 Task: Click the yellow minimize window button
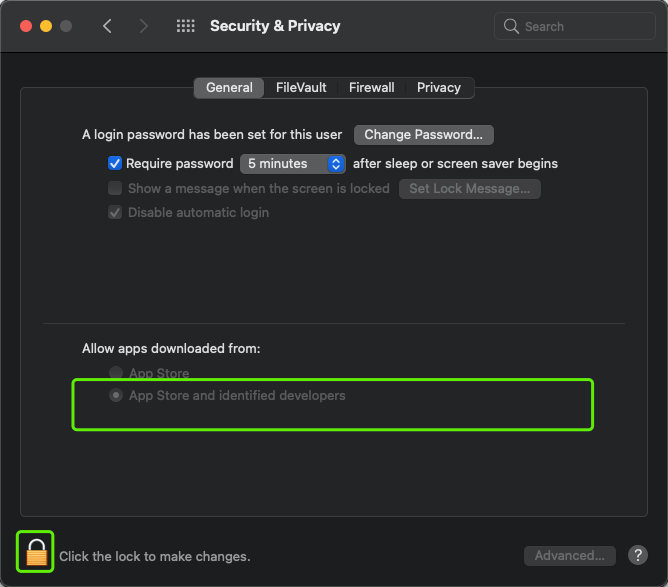point(46,26)
